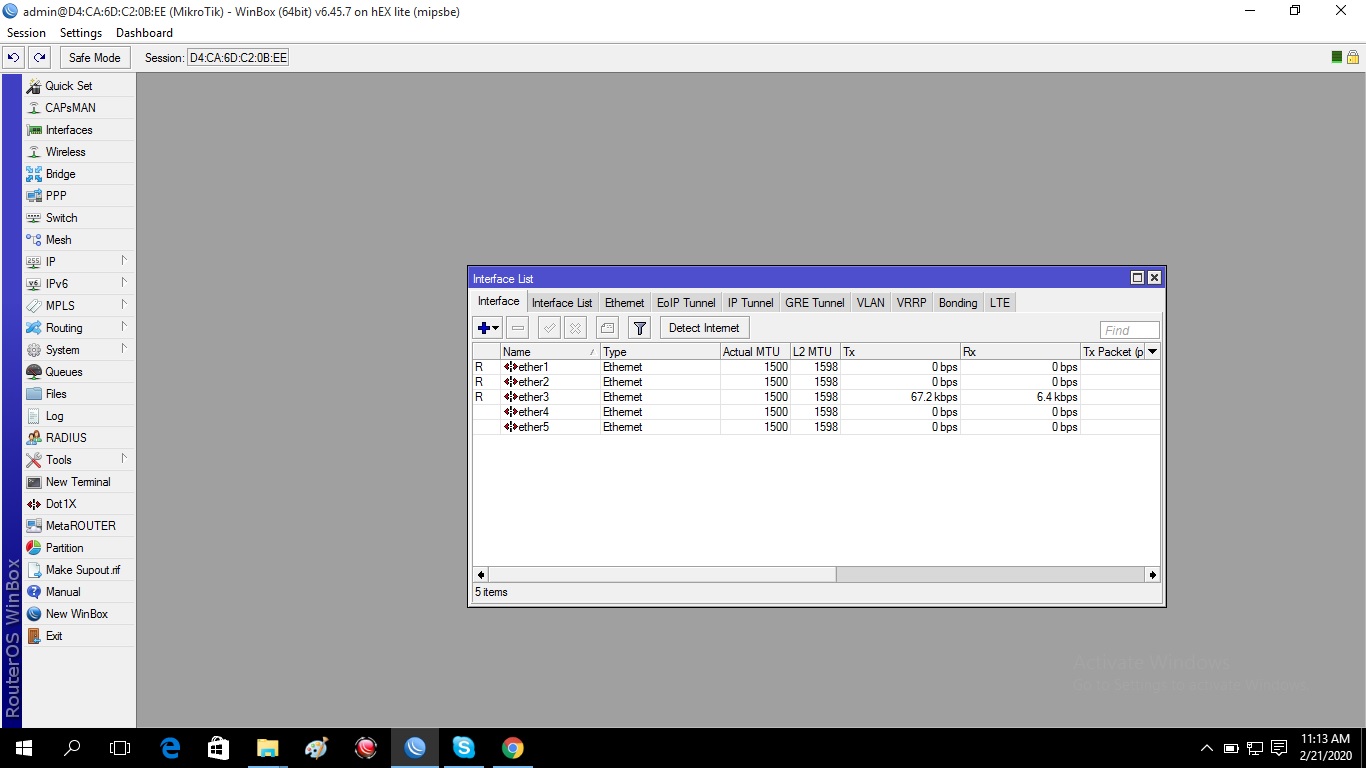
Task: Click the Disable X button
Action: point(575,328)
